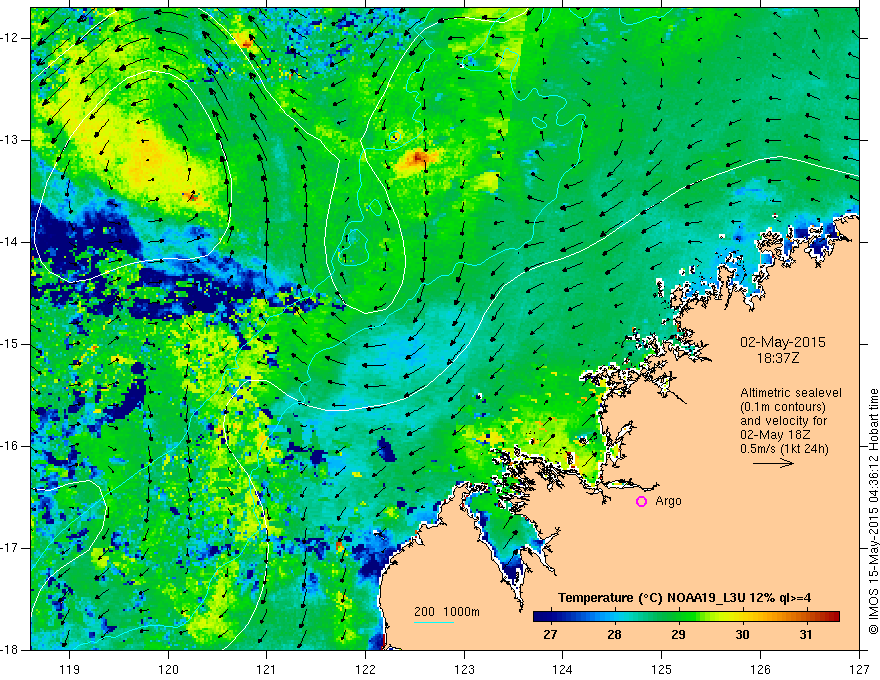Screen dimensions: 880x680
Task: Click the '02-May-2015' date text
Action: 782,342
